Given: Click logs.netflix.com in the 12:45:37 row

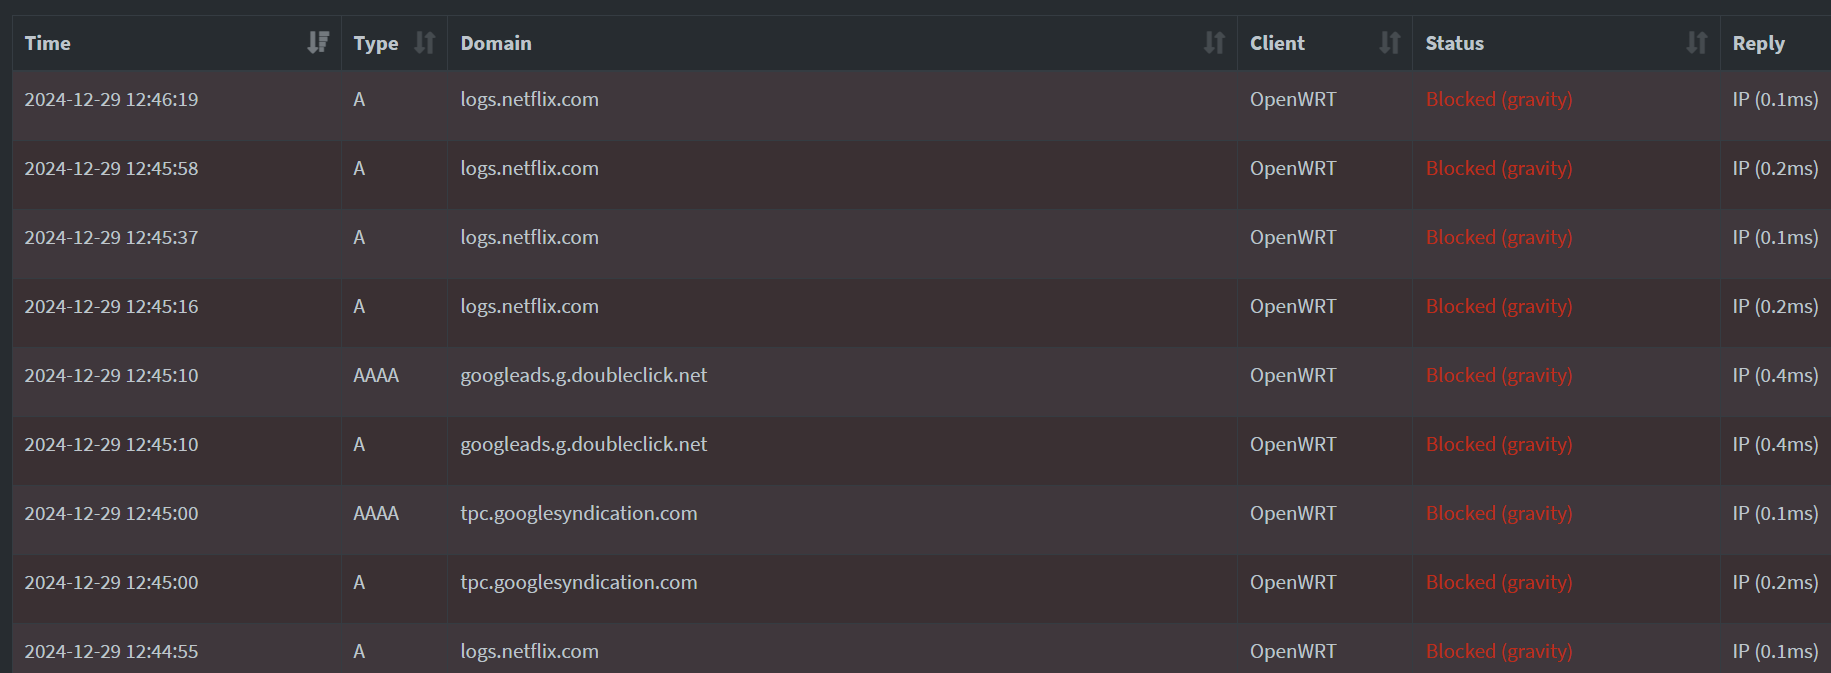Looking at the screenshot, I should [530, 237].
